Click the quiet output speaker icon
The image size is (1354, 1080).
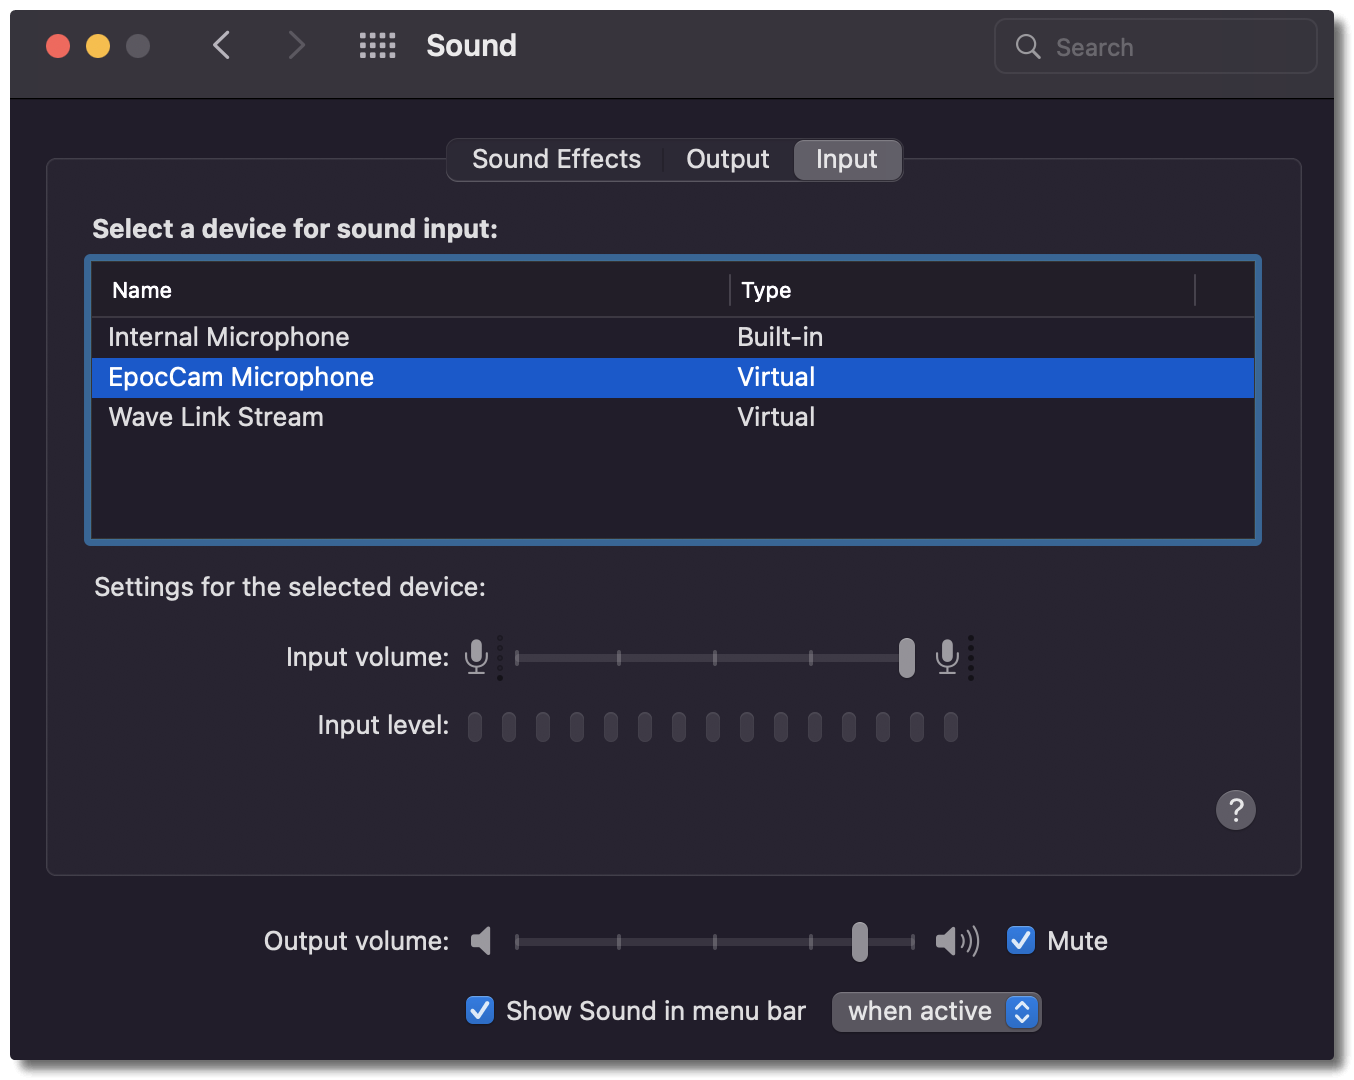[481, 941]
